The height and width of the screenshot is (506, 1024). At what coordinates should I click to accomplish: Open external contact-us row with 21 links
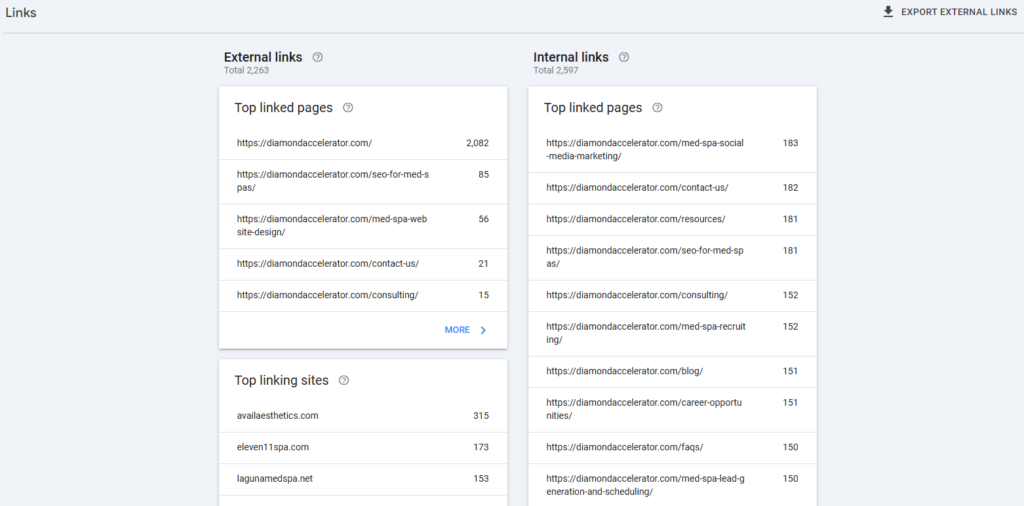363,264
